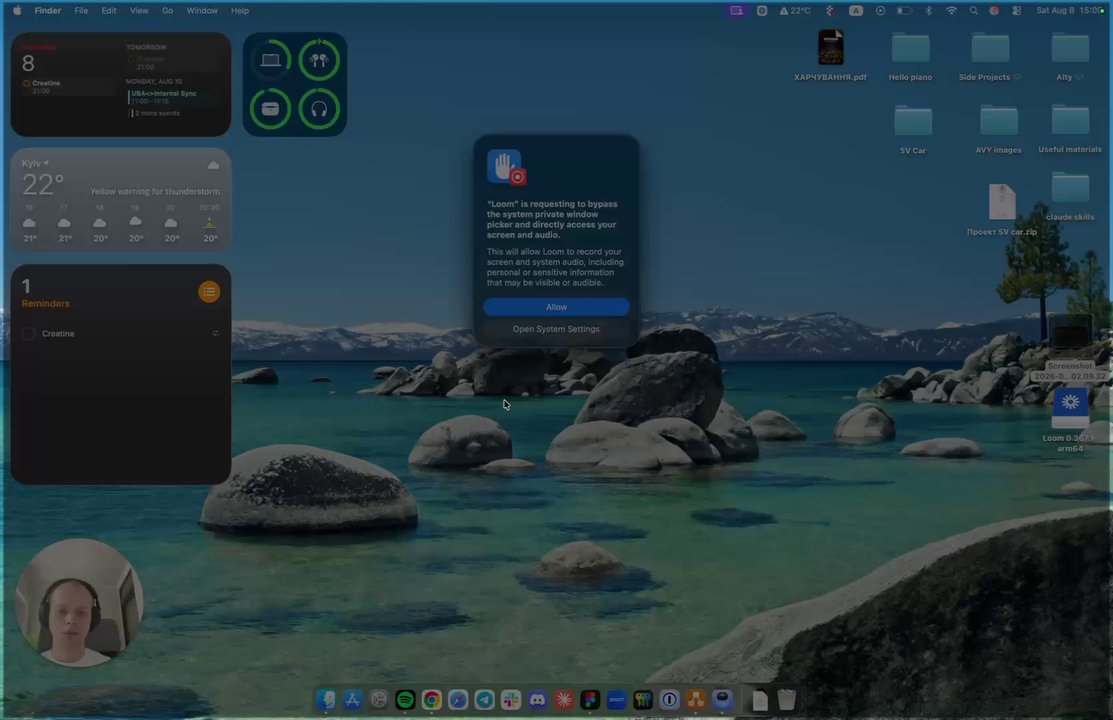The image size is (1113, 720).
Task: Click the MacBook battery ring widget
Action: (x=270, y=60)
